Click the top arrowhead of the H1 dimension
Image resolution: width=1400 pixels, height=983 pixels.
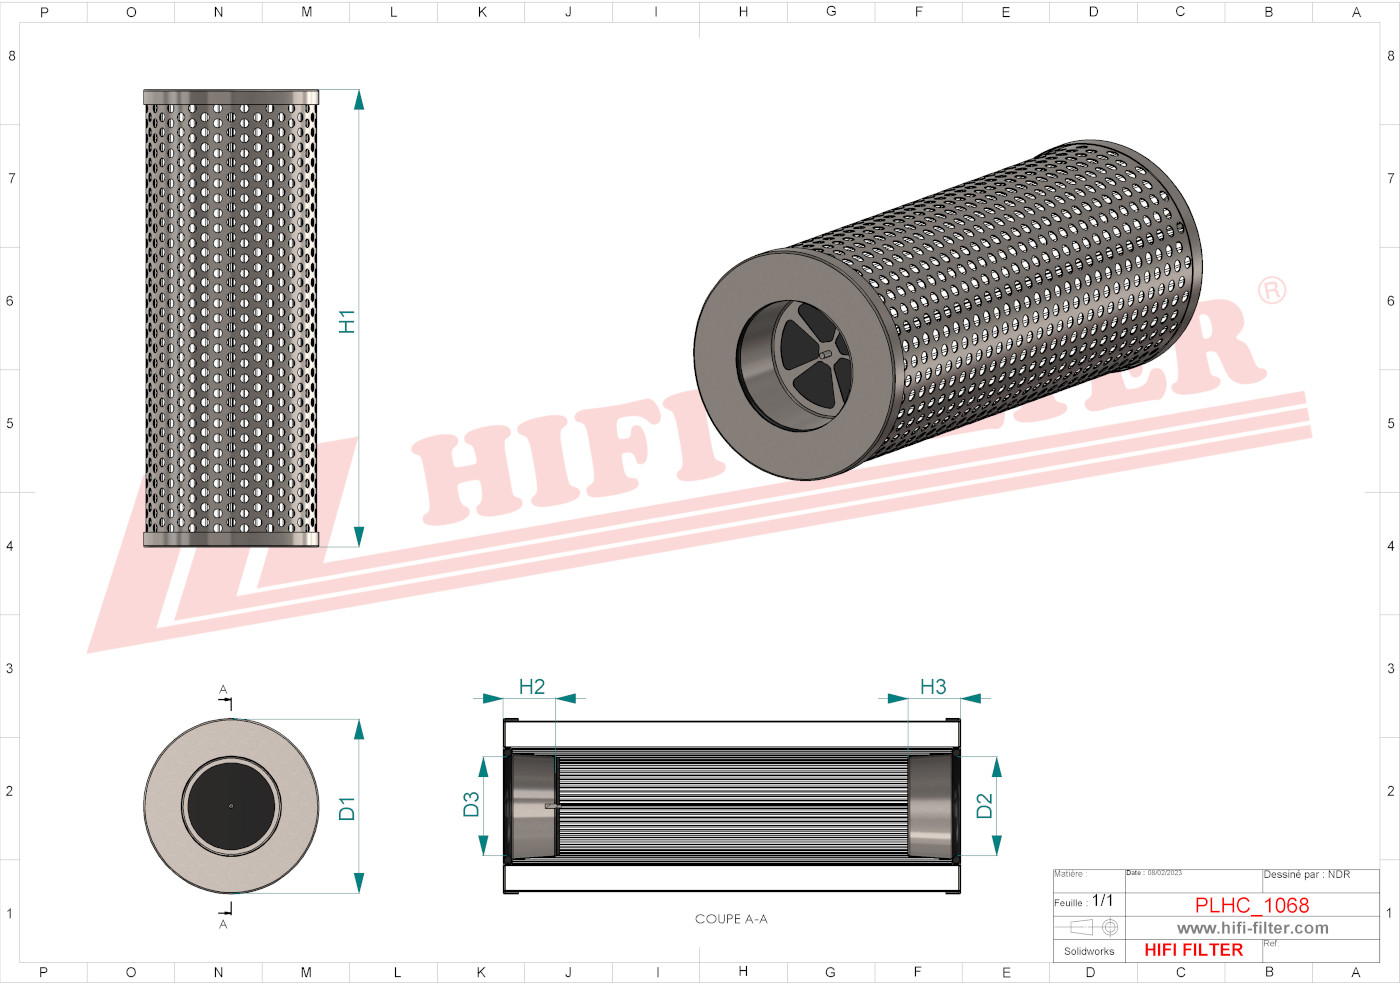coord(359,100)
